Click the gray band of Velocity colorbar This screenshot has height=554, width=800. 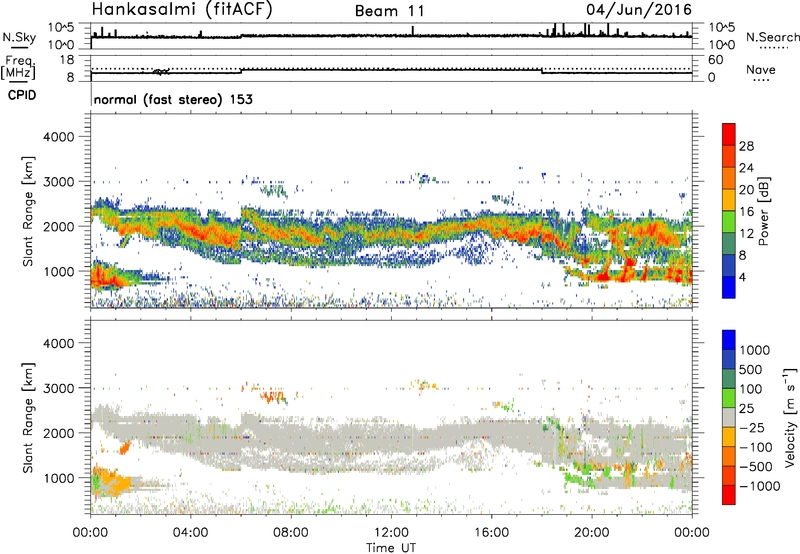pos(729,418)
